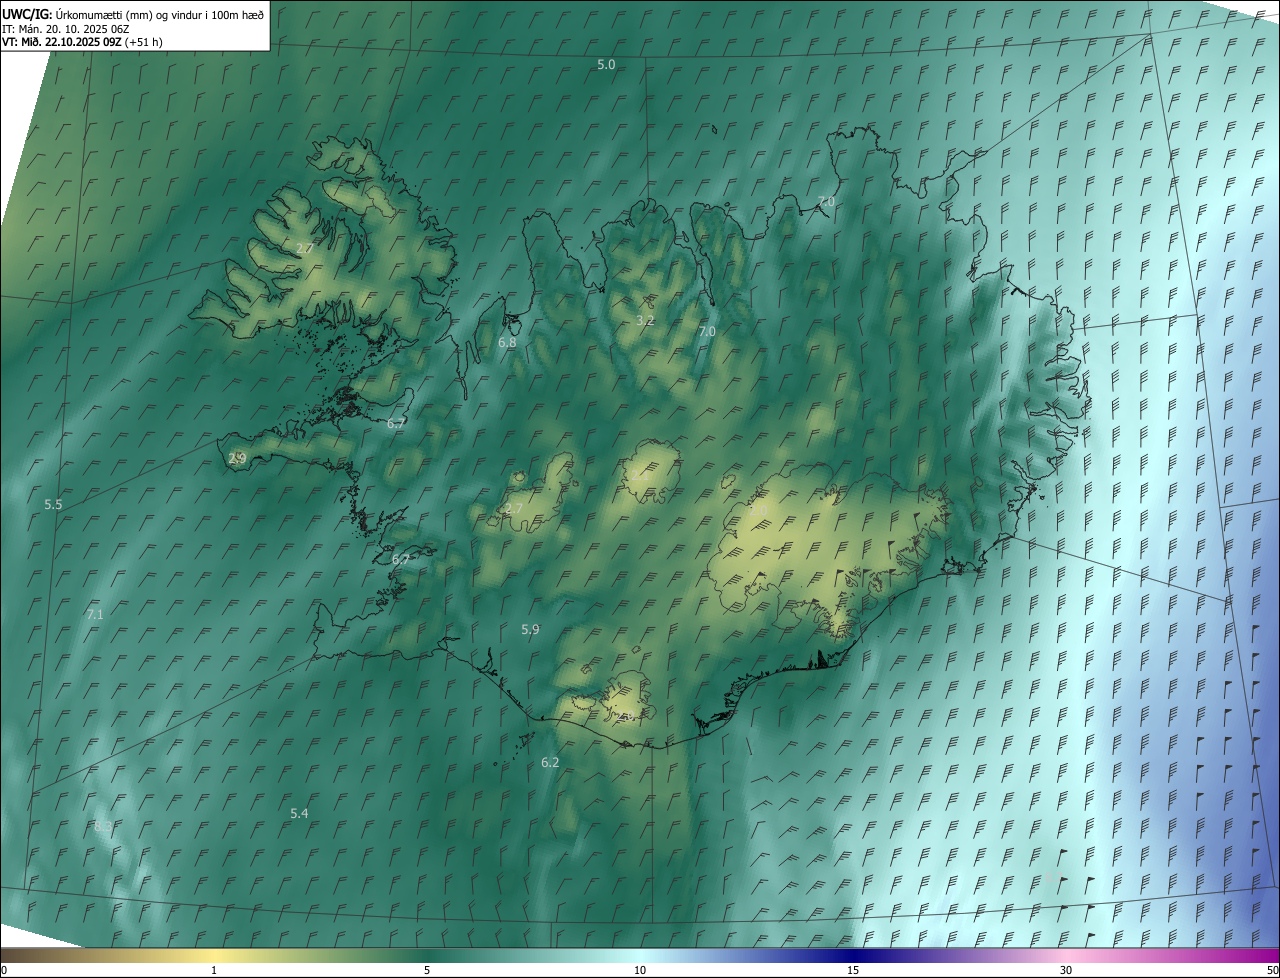Screen dimensions: 1280x978
Task: Click the '30' tick label on the color scale
Action: click(1066, 970)
